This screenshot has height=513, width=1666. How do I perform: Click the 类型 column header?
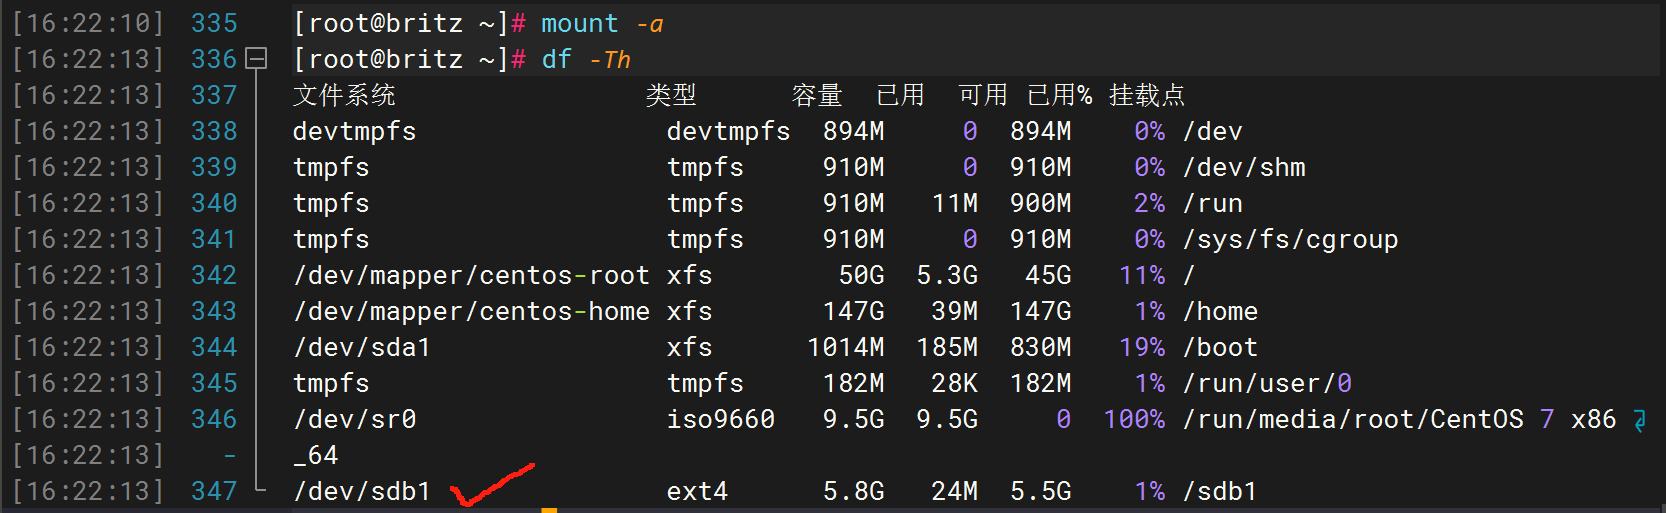[671, 95]
